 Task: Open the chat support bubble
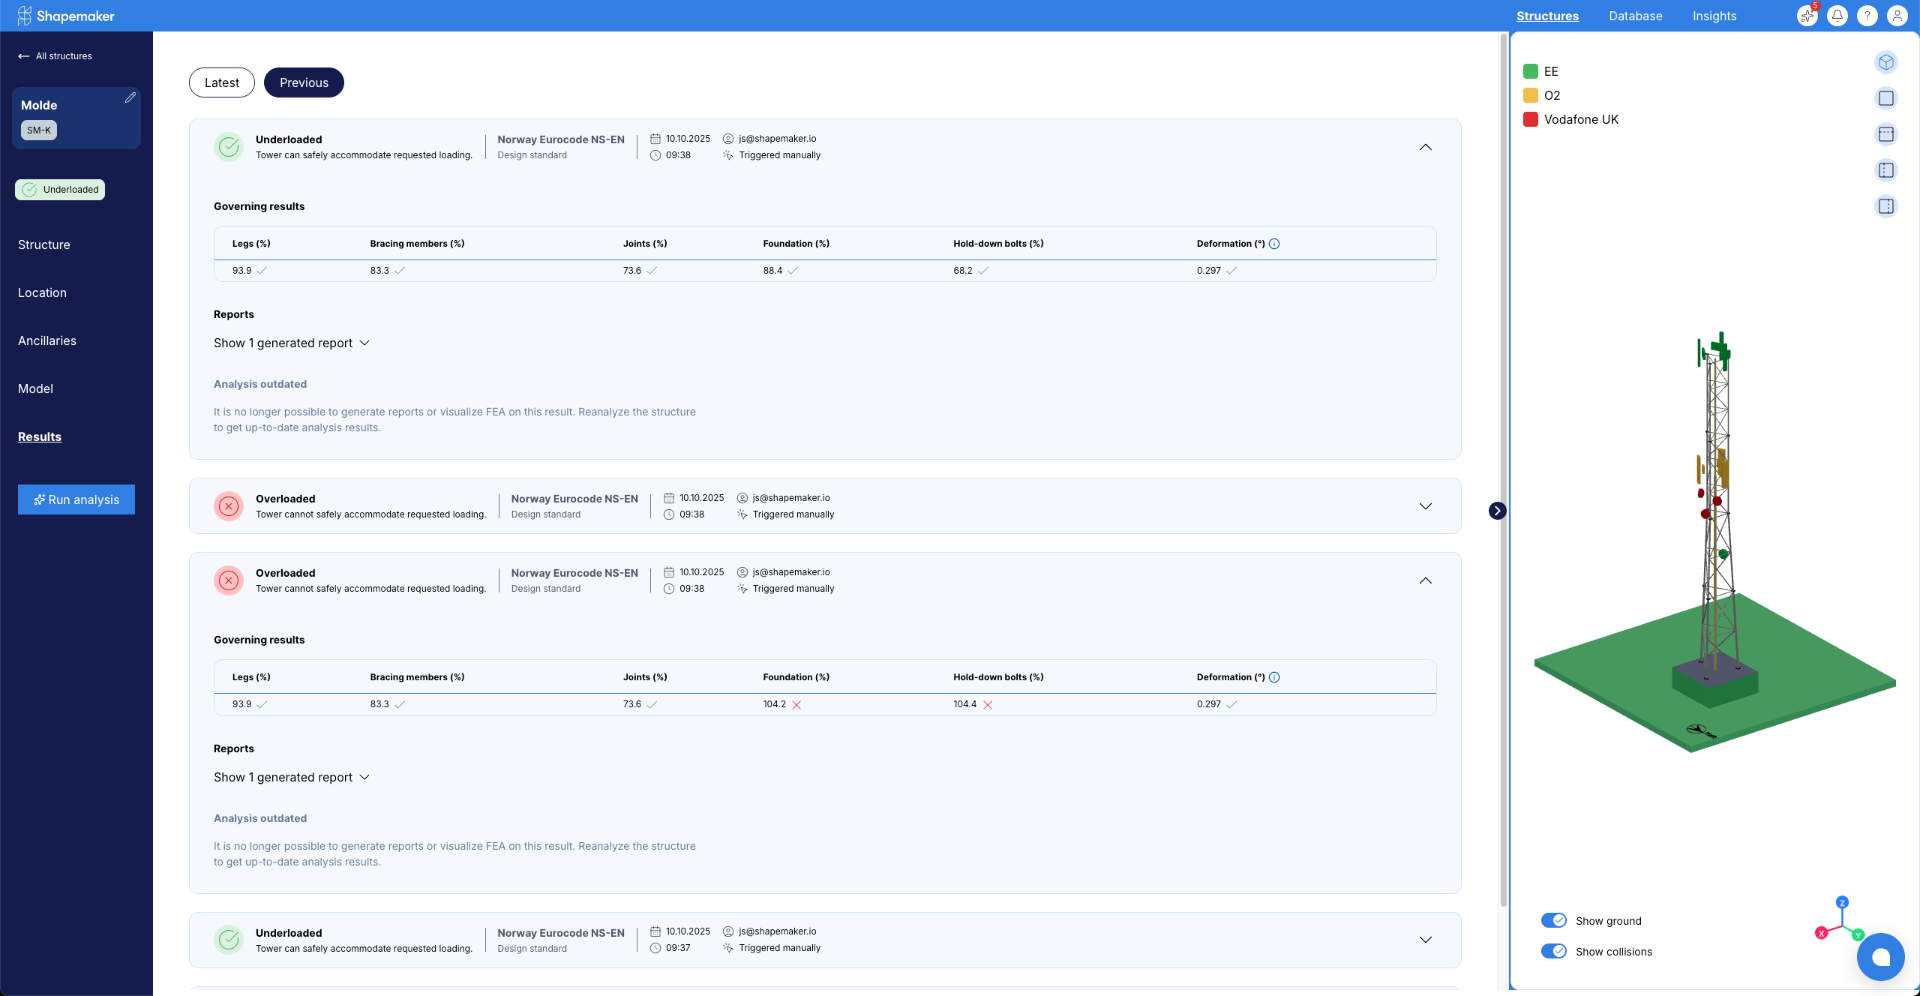point(1881,957)
